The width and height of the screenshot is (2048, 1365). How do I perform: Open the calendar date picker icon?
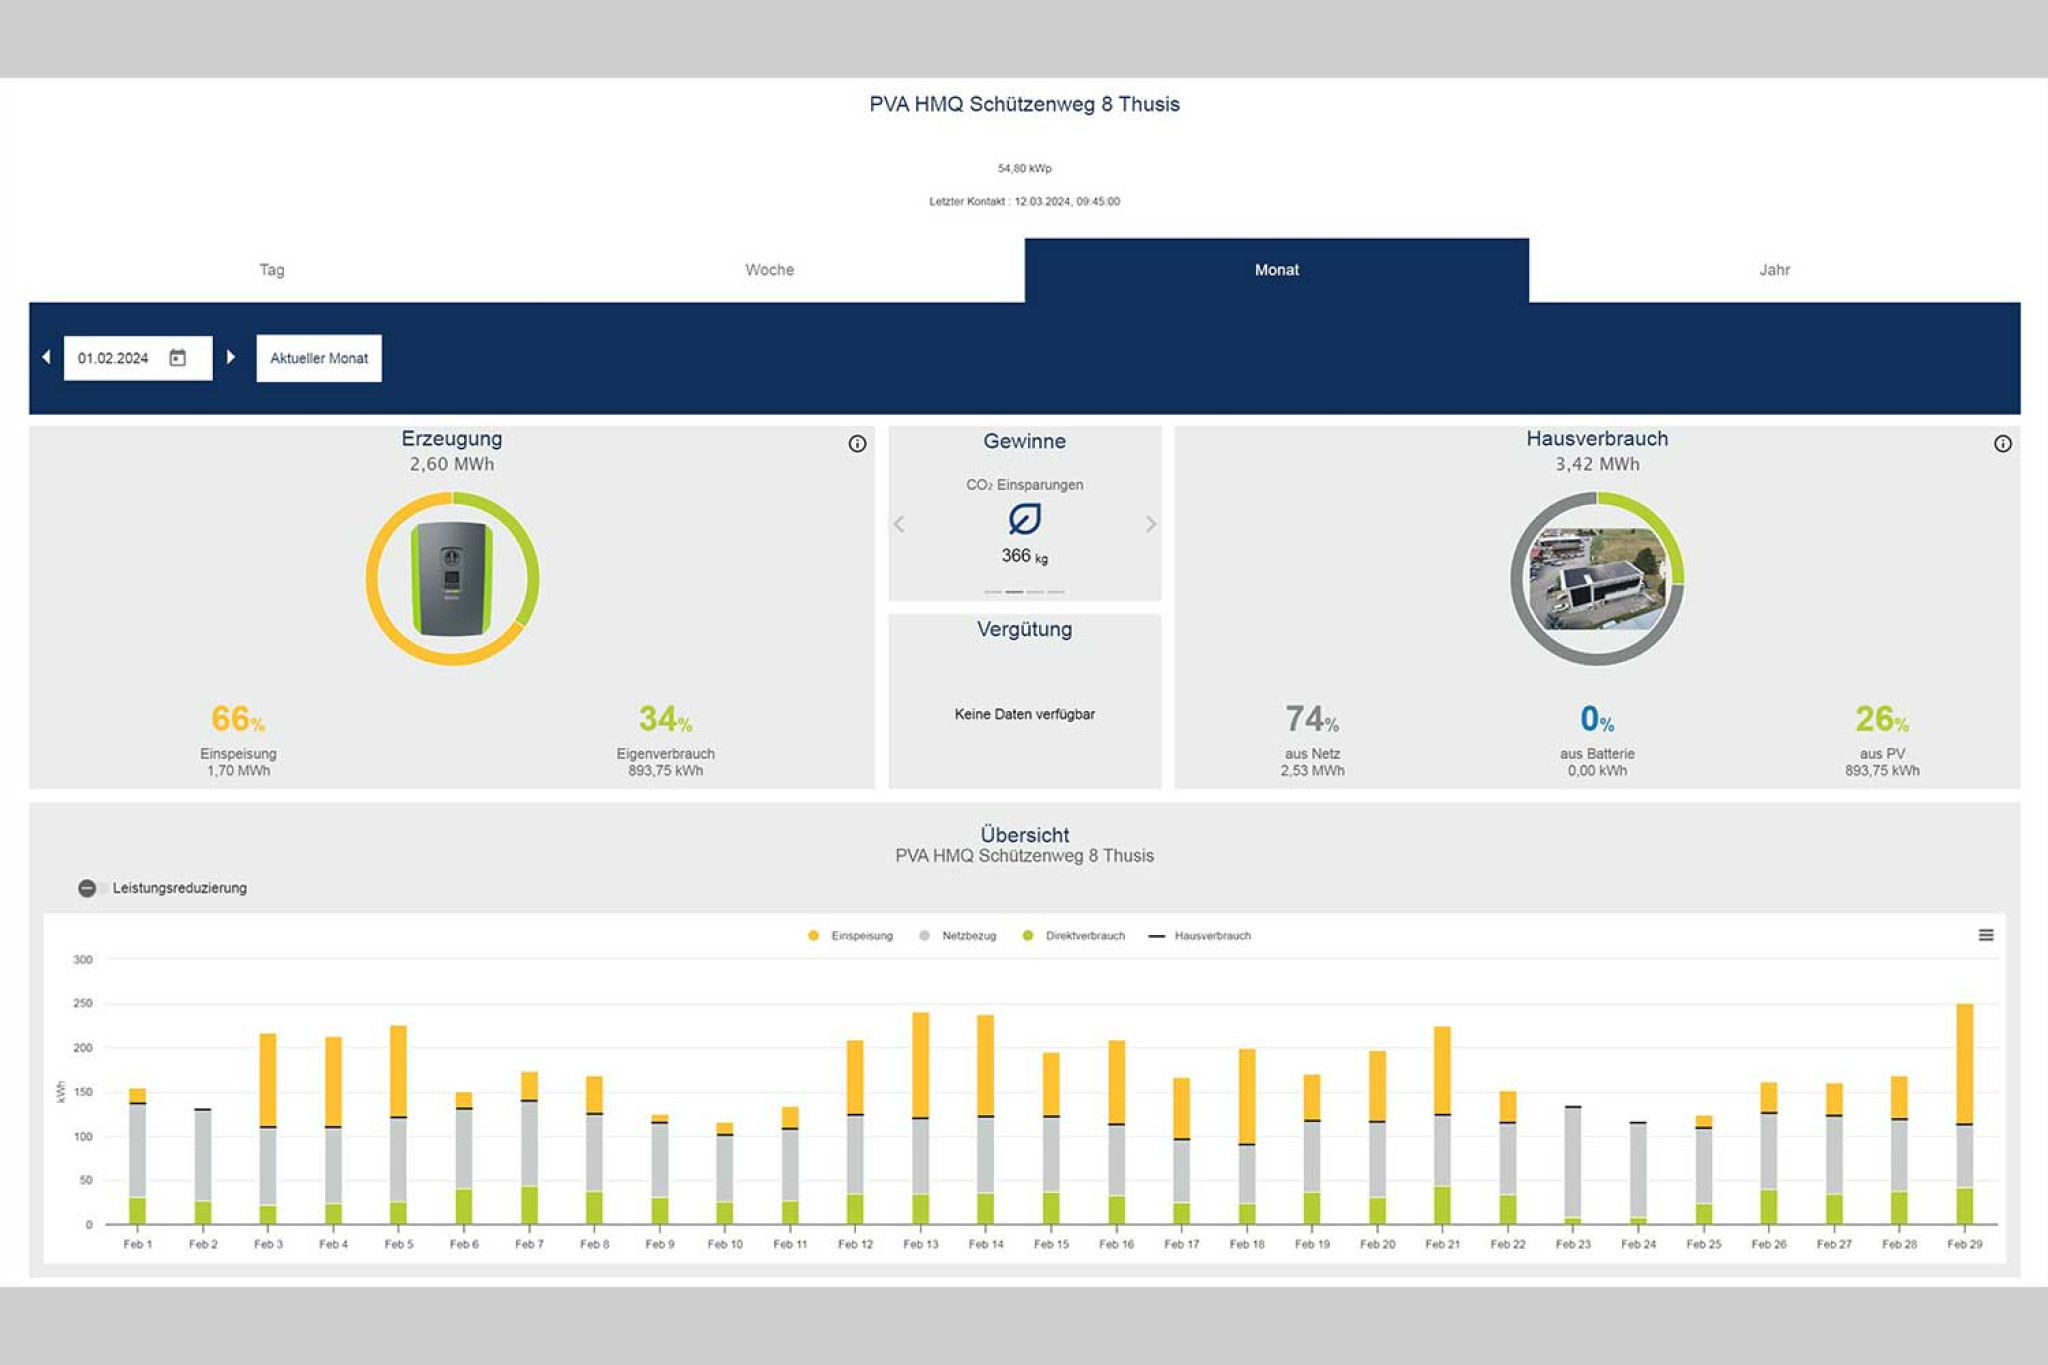(x=178, y=358)
